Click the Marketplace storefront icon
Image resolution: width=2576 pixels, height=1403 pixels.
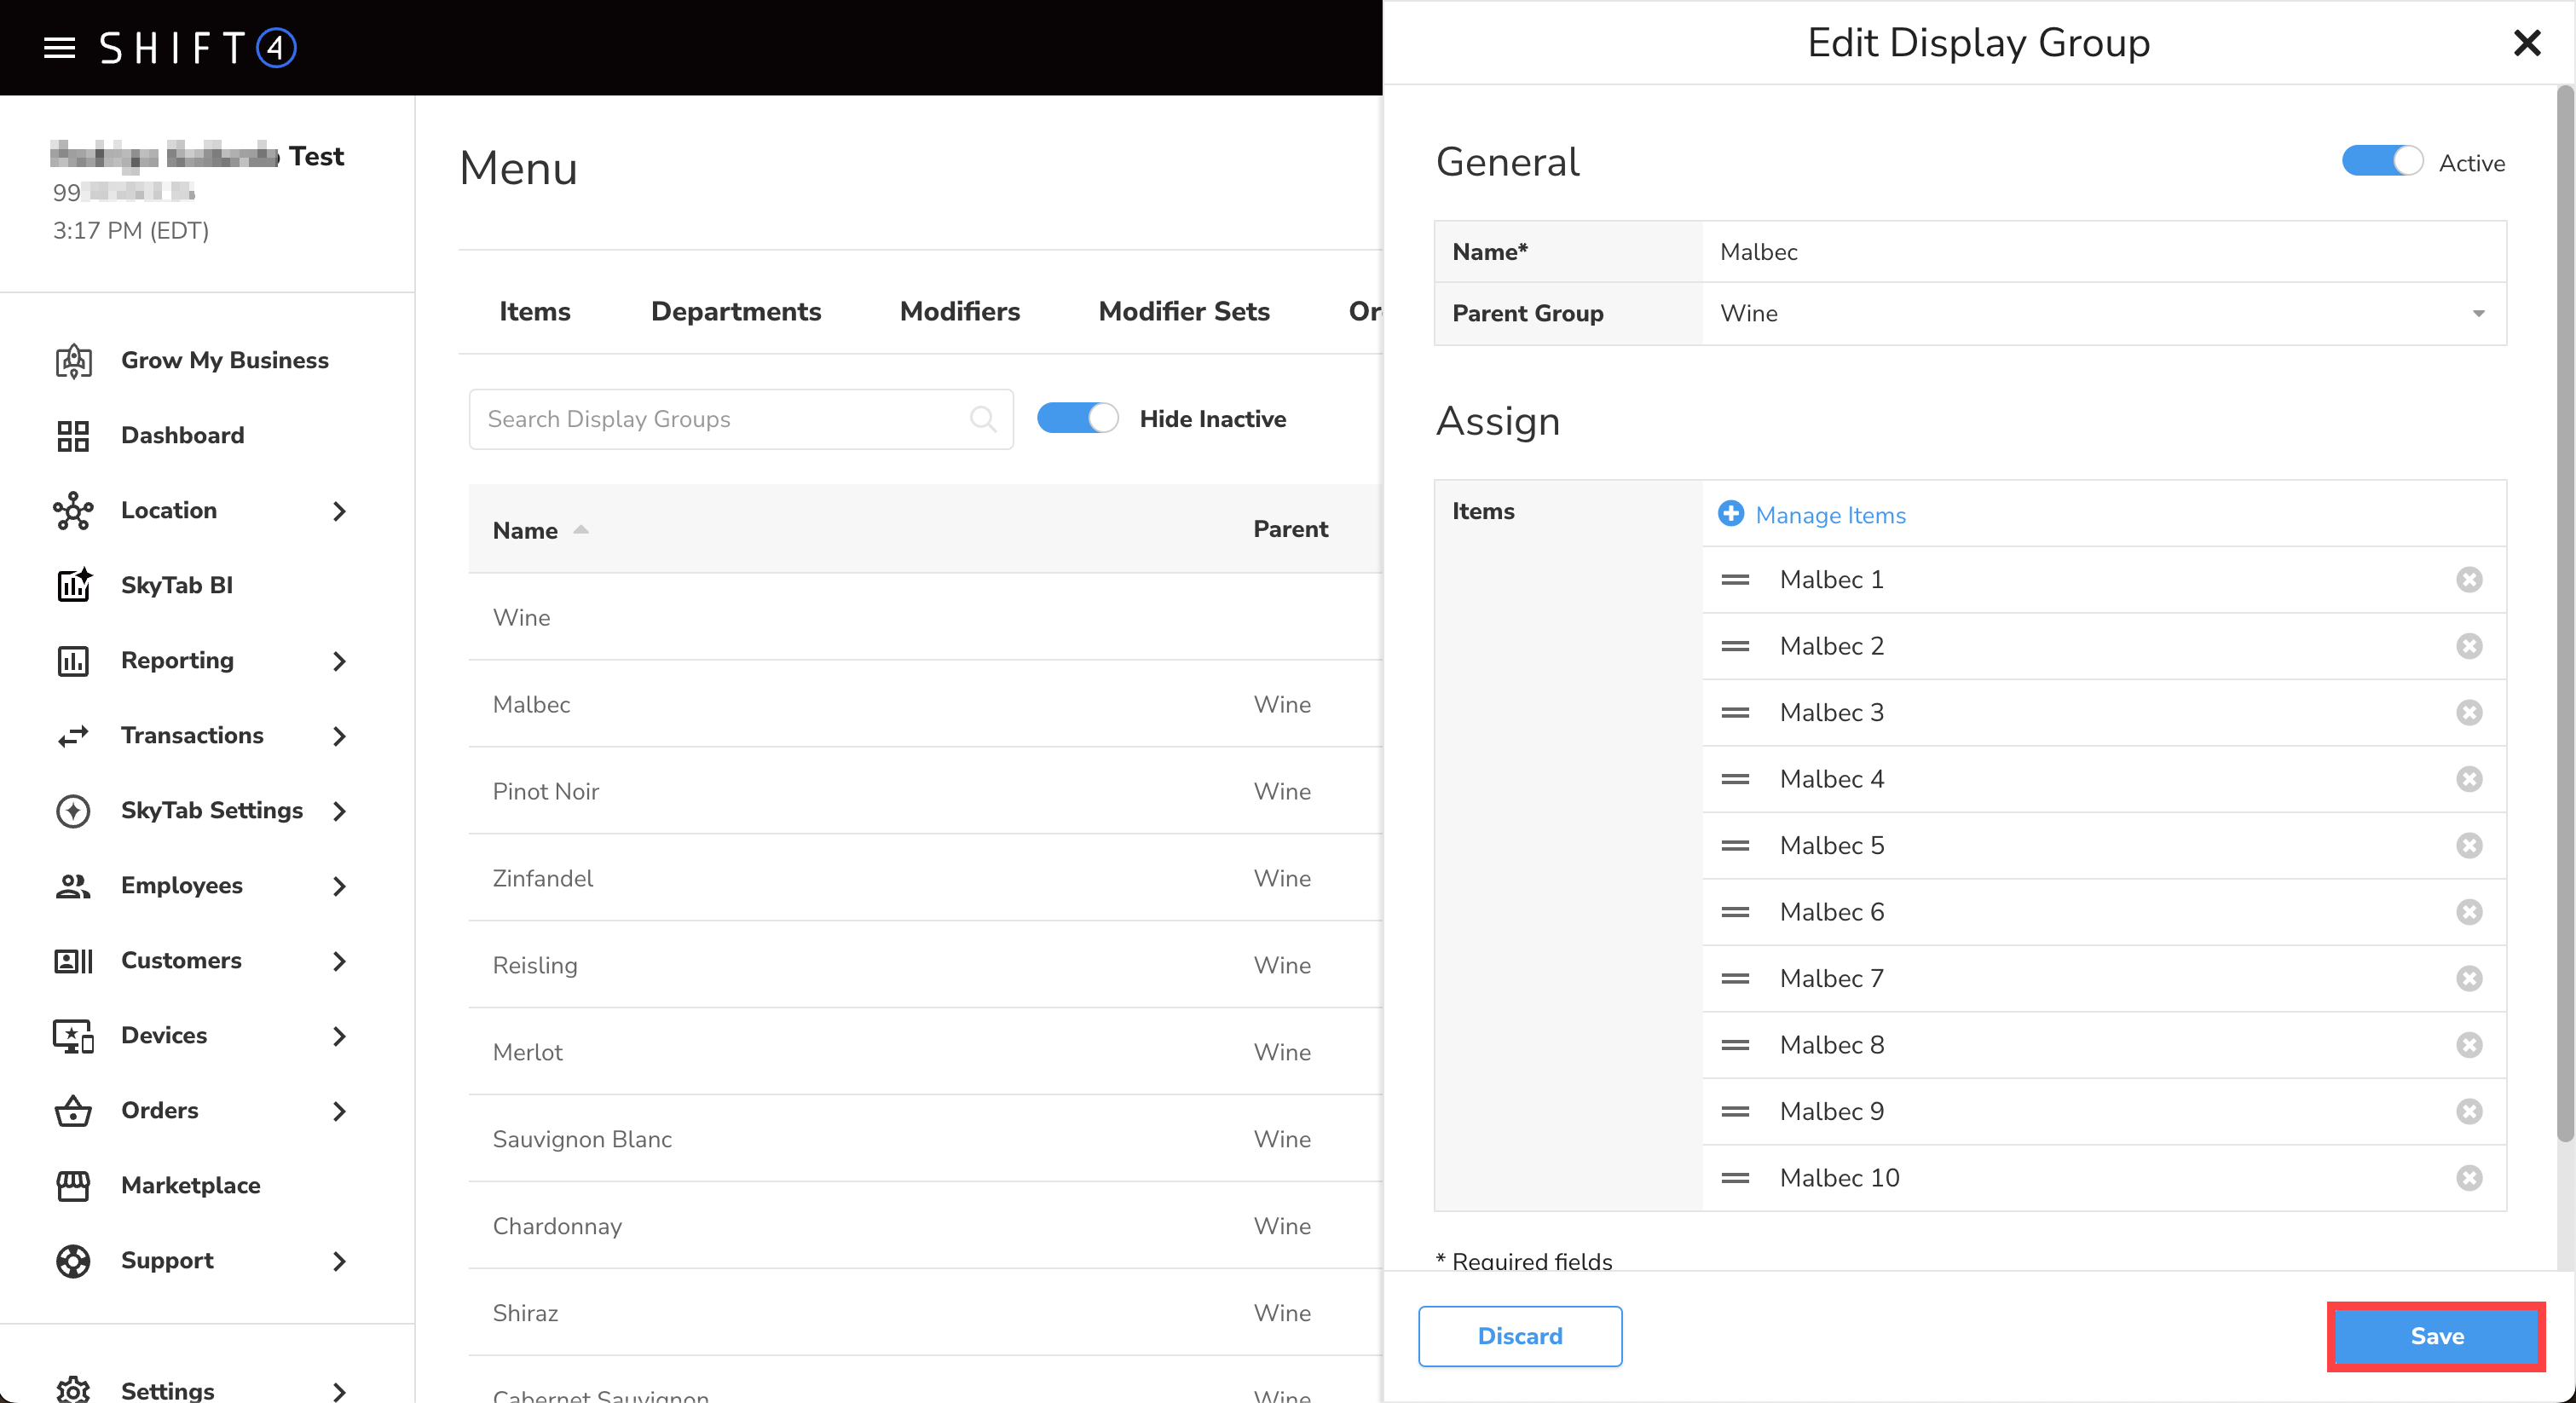tap(73, 1185)
